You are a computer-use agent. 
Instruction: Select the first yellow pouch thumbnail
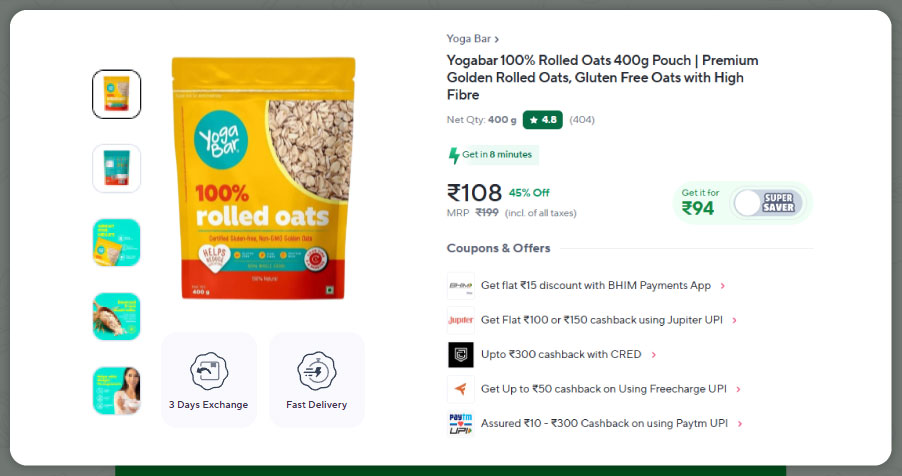pyautogui.click(x=117, y=94)
